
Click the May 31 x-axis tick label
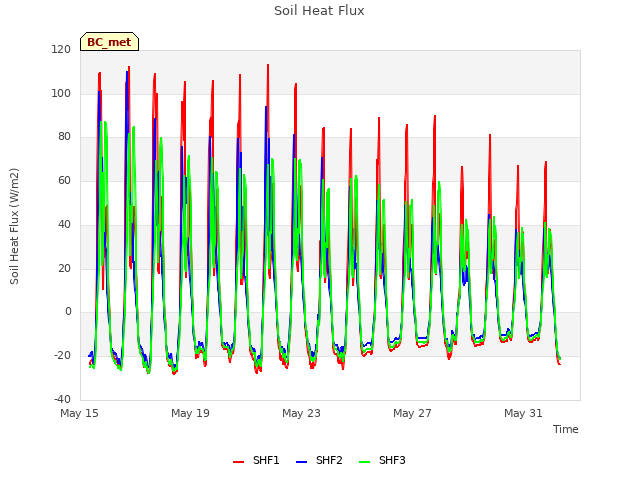[523, 413]
